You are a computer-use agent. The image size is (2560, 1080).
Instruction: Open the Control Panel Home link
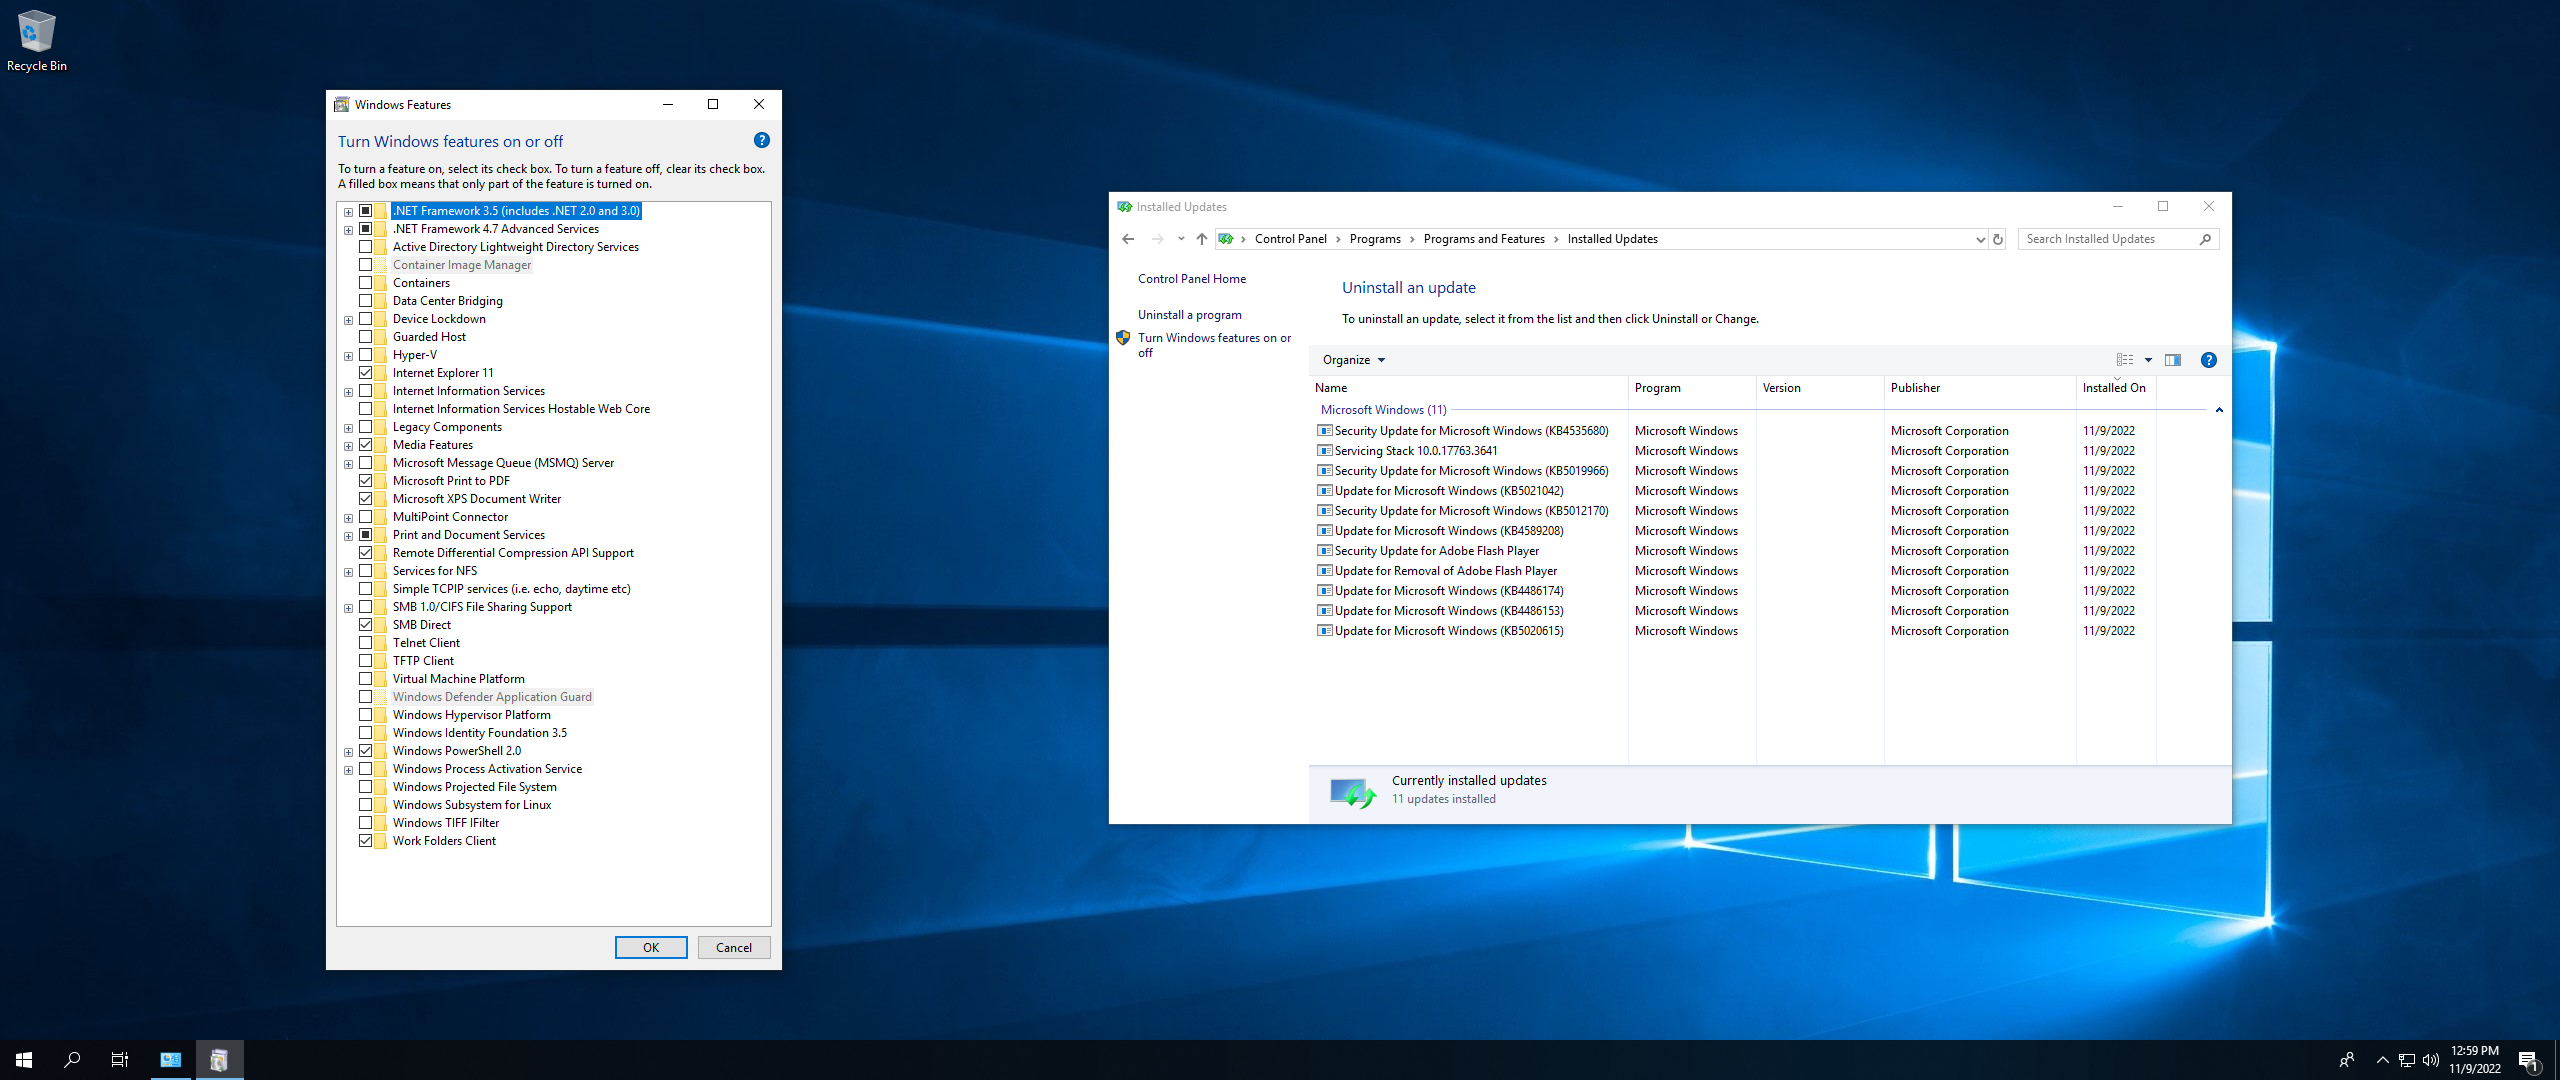(x=1192, y=279)
